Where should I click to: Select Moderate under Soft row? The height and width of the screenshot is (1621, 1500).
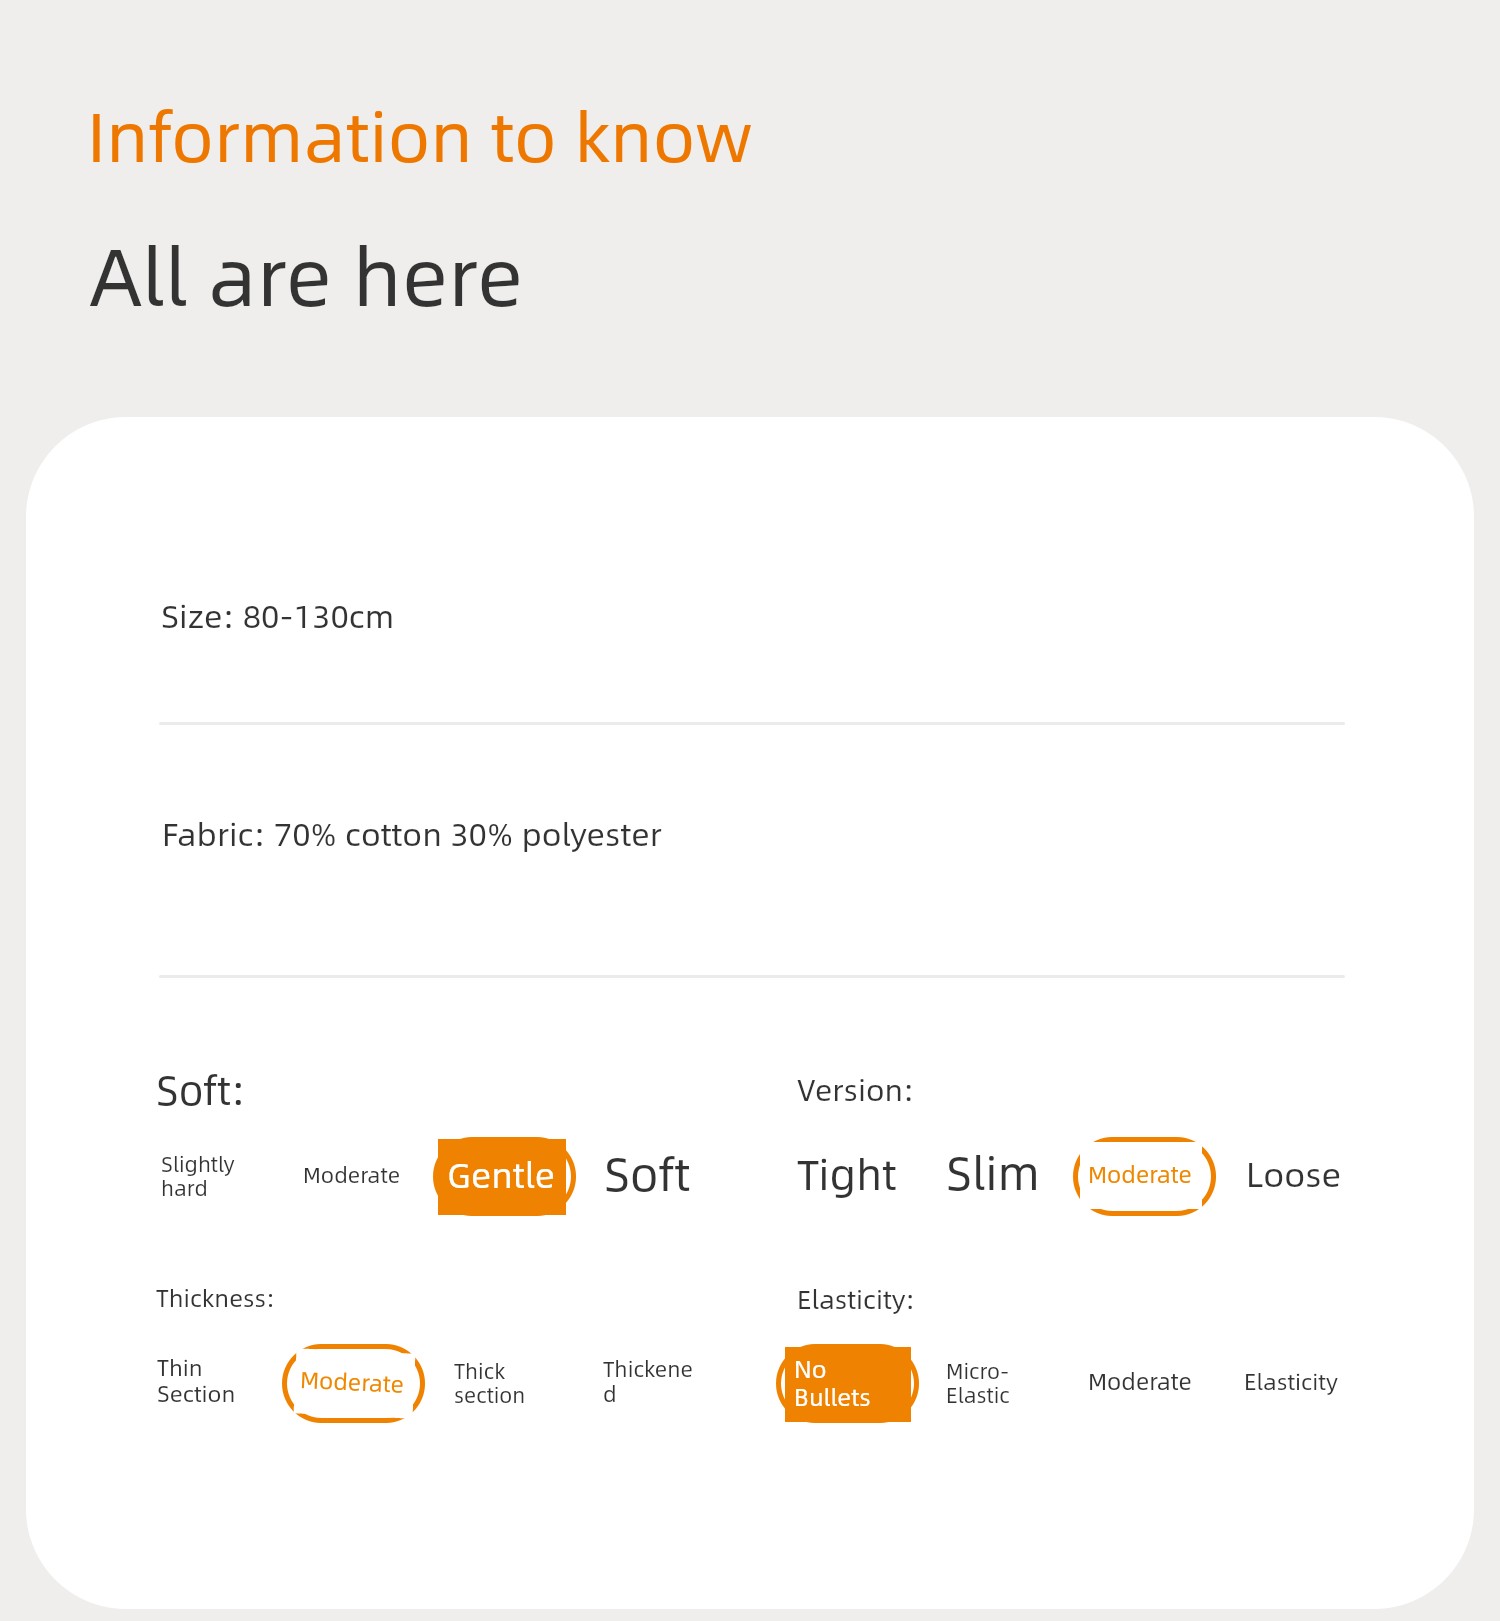351,1176
